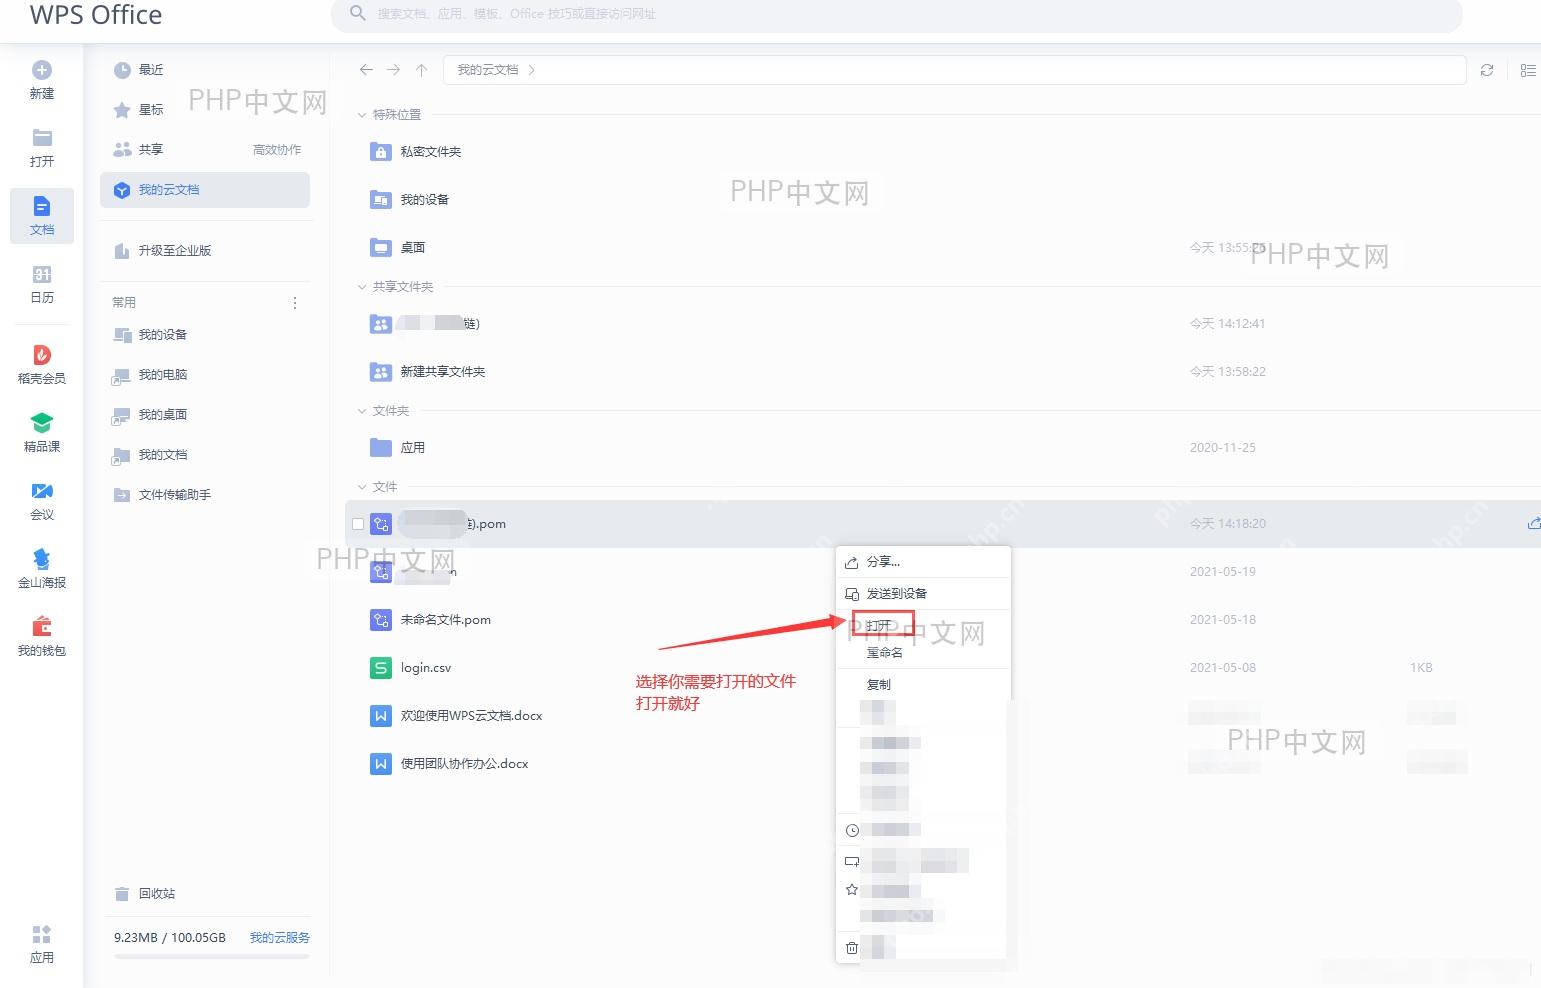1541x988 pixels.
Task: Go back with the left arrow
Action: [366, 70]
